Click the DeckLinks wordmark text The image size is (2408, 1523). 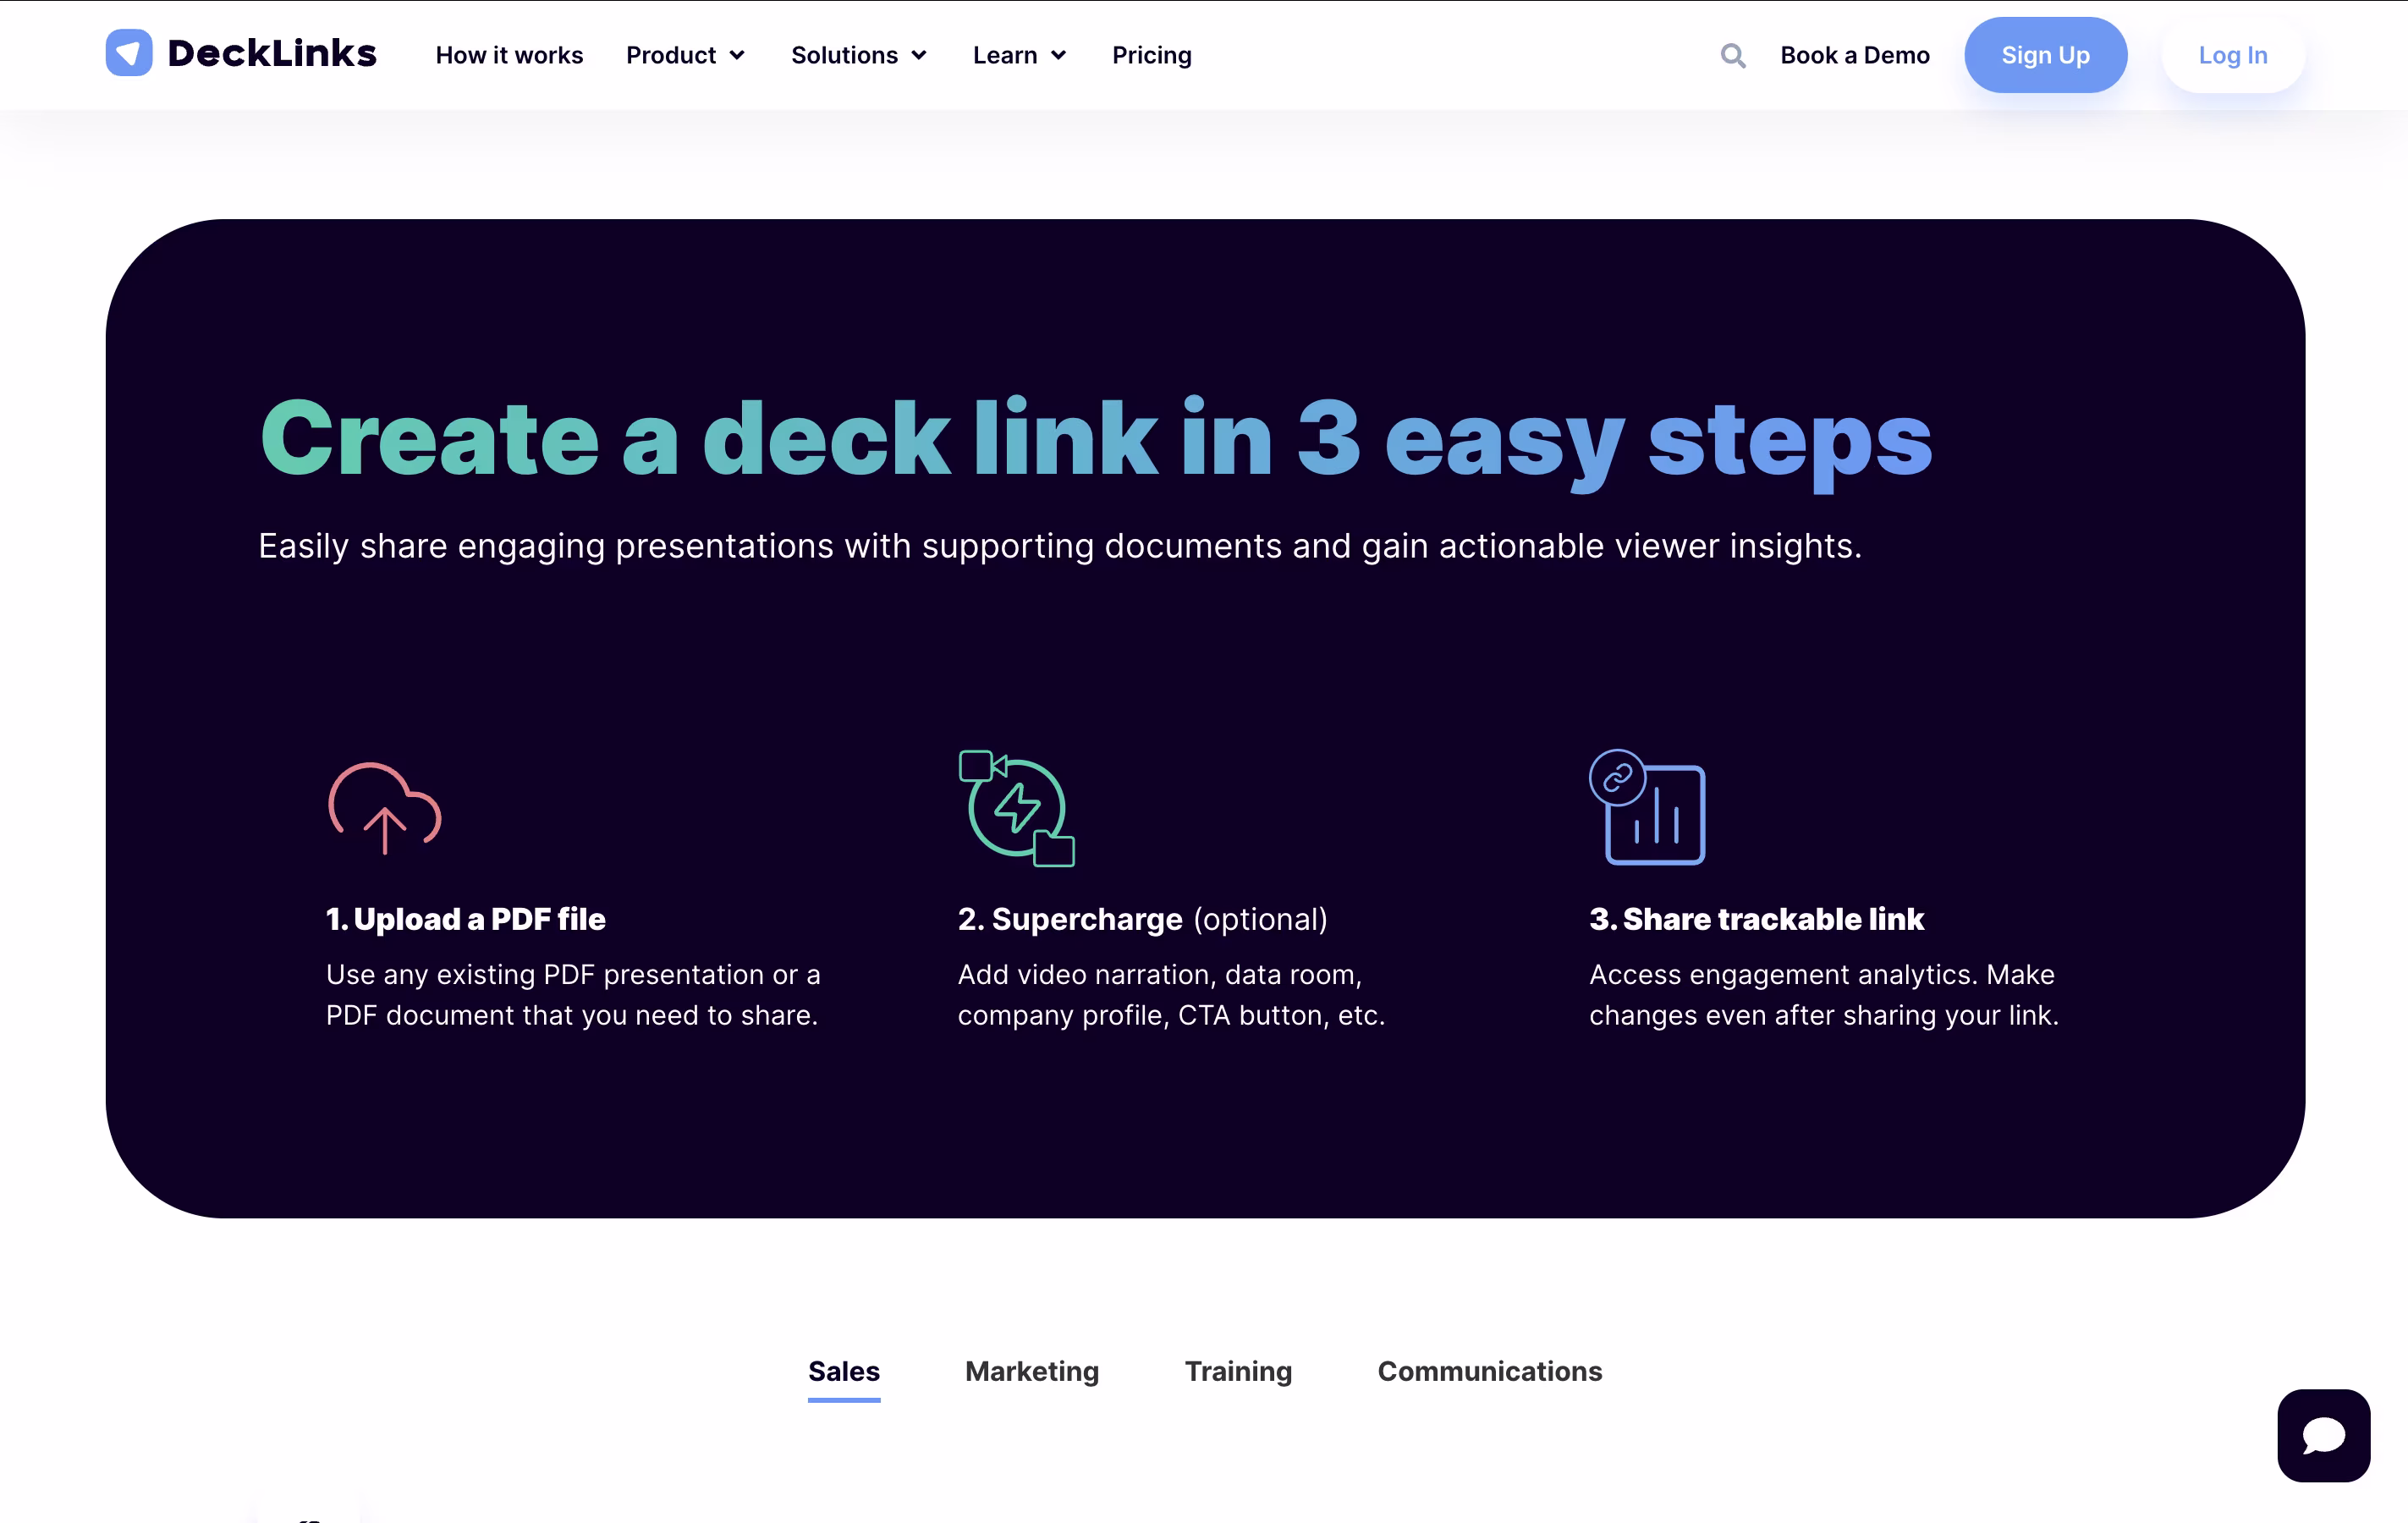(x=272, y=54)
